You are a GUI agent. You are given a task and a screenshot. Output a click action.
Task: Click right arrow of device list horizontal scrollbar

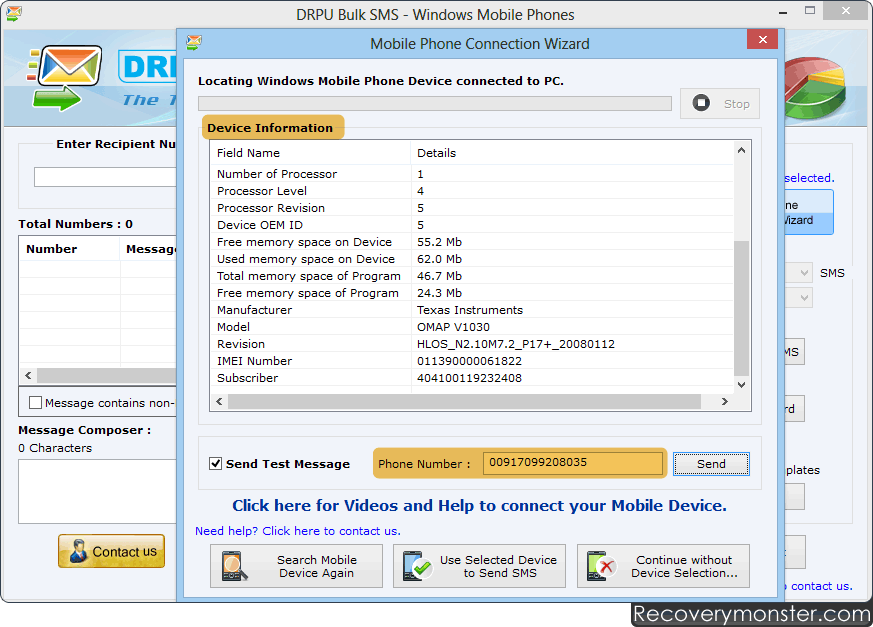(x=724, y=401)
